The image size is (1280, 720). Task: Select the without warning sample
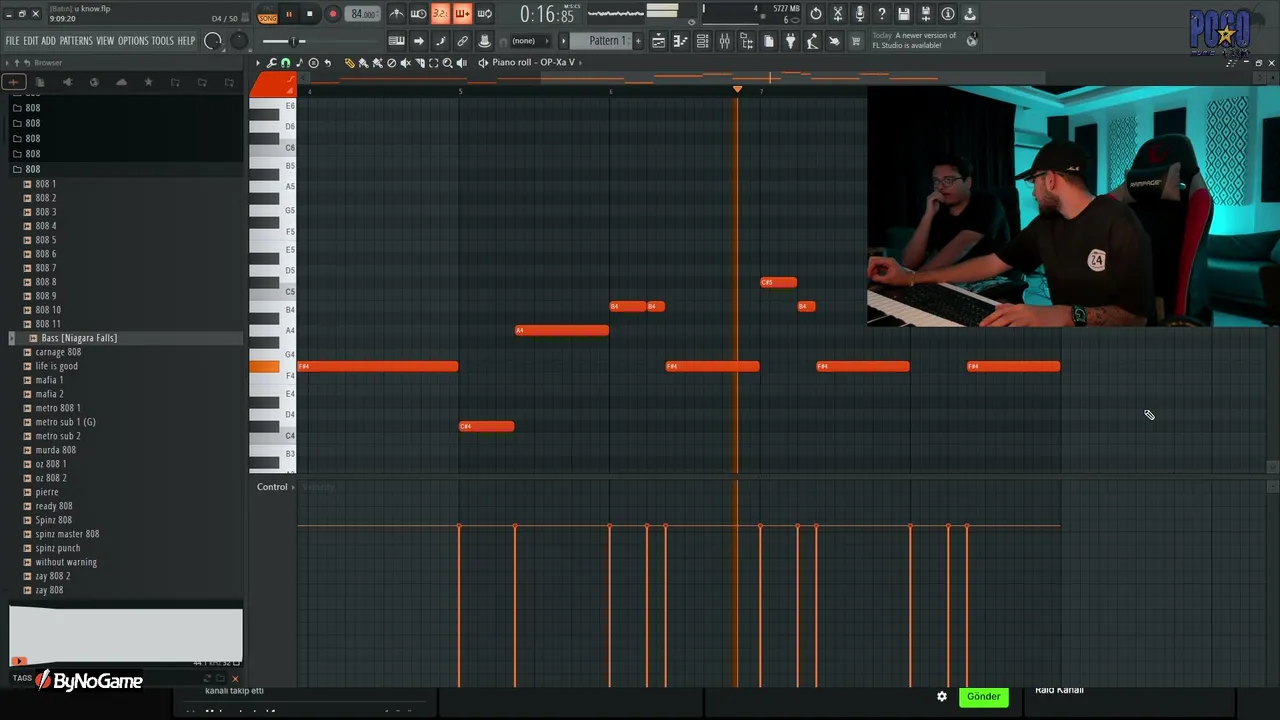pos(66,562)
